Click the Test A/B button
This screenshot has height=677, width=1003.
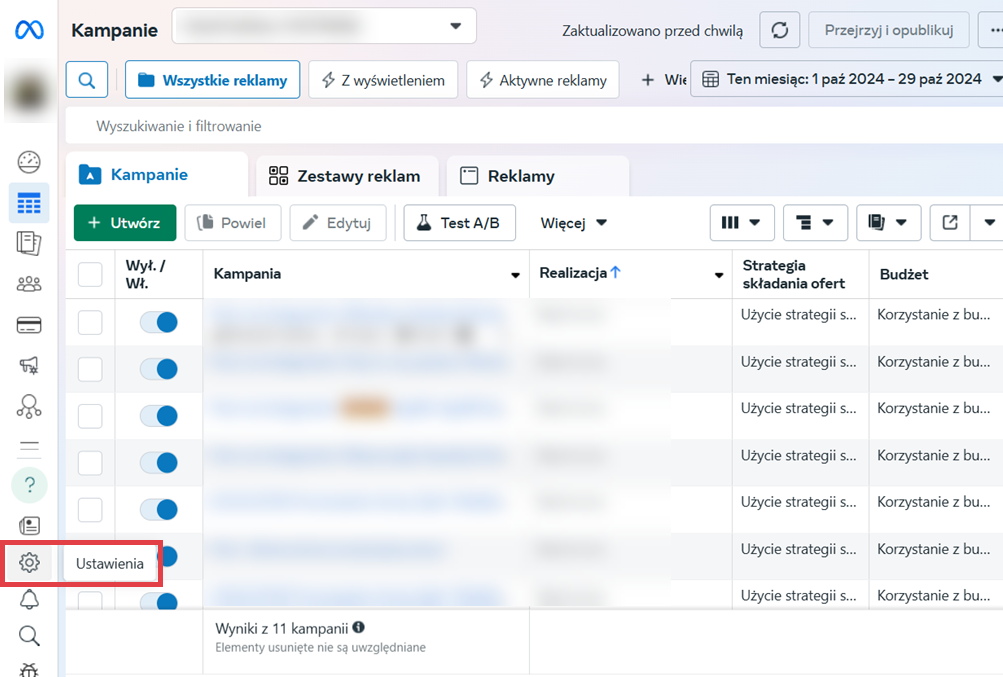click(459, 223)
